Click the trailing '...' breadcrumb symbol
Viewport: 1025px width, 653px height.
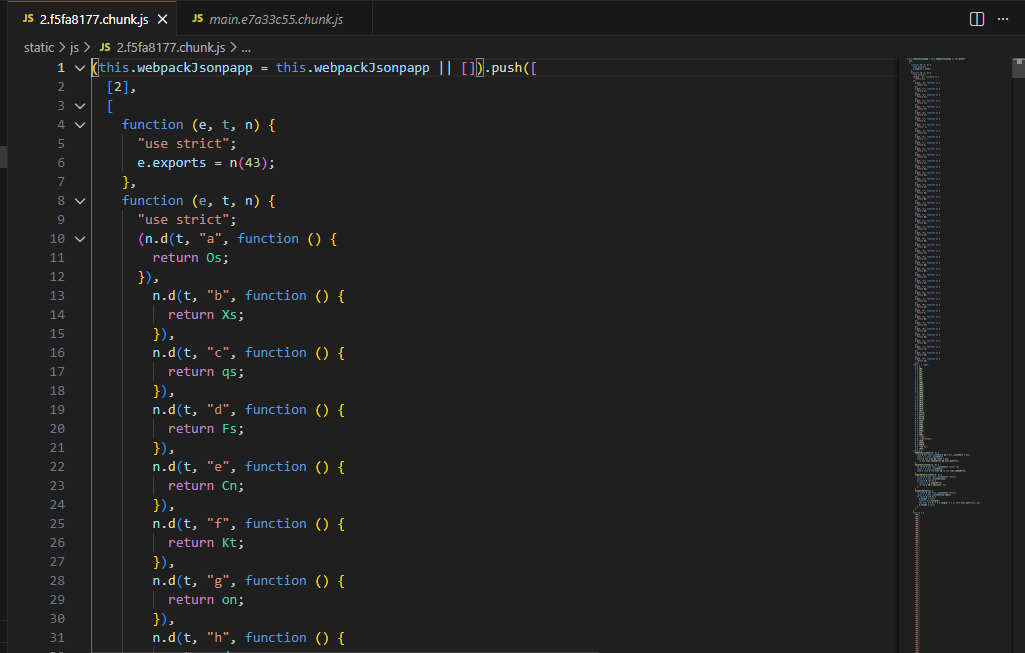(246, 47)
